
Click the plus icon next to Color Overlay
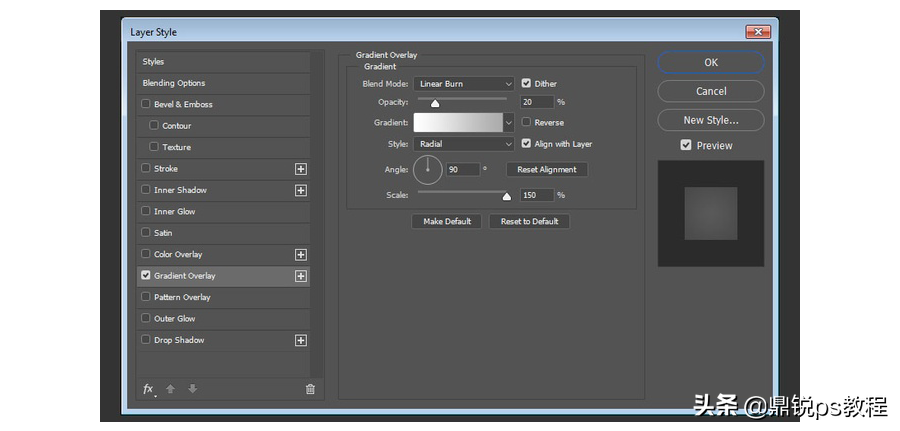tap(301, 255)
